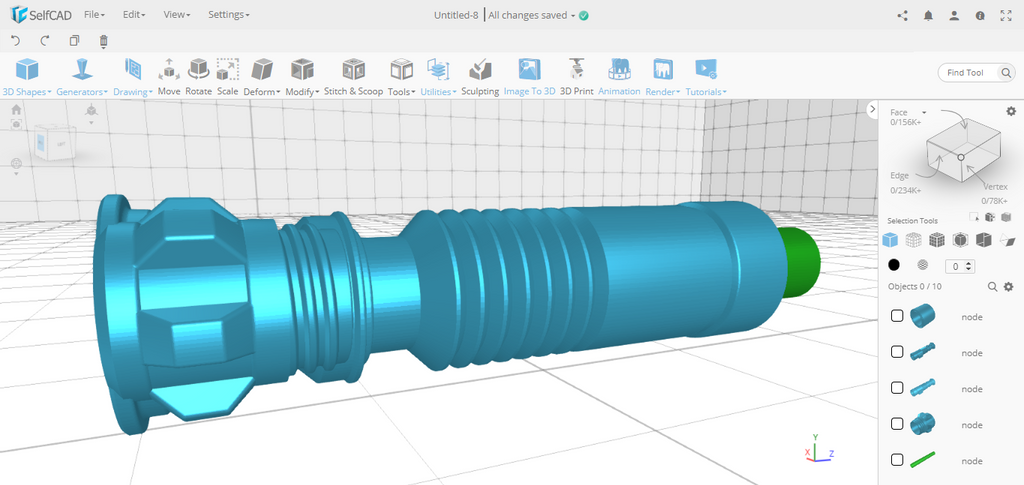
Task: Toggle fullscreen mode icon
Action: tap(1006, 16)
